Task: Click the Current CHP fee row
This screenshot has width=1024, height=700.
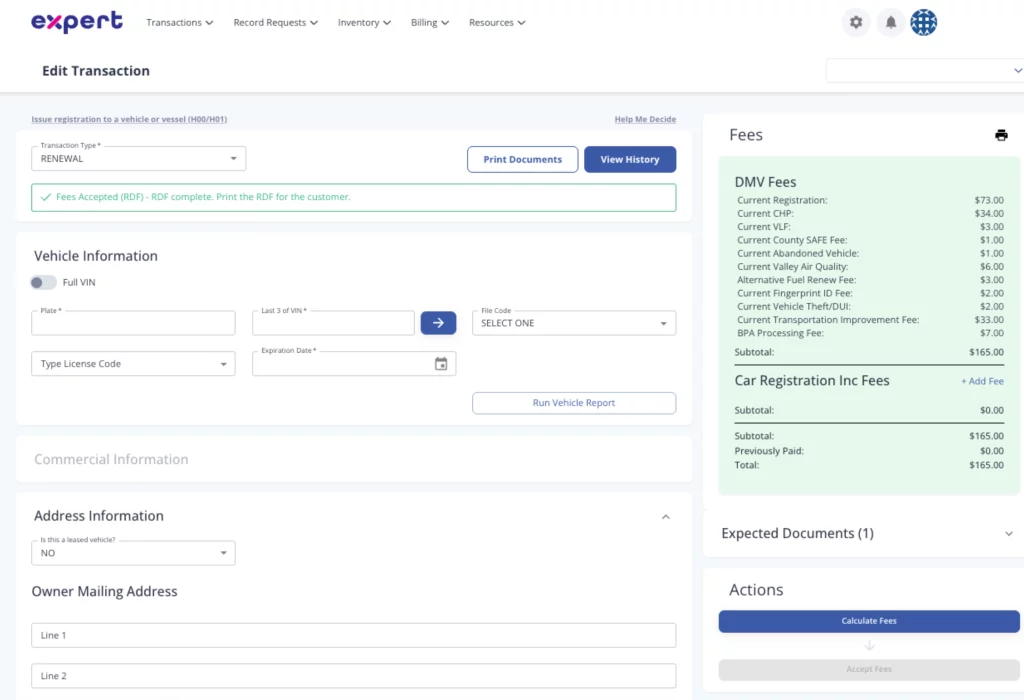Action: pos(870,214)
